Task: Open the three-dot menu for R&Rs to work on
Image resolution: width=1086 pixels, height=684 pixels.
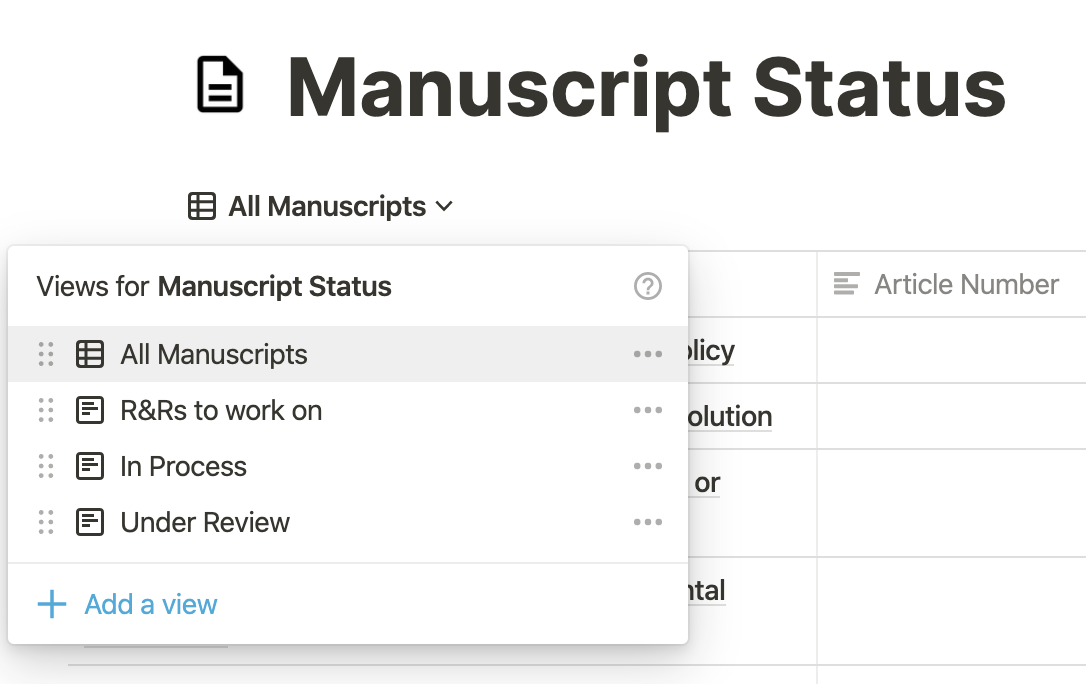Action: click(648, 411)
